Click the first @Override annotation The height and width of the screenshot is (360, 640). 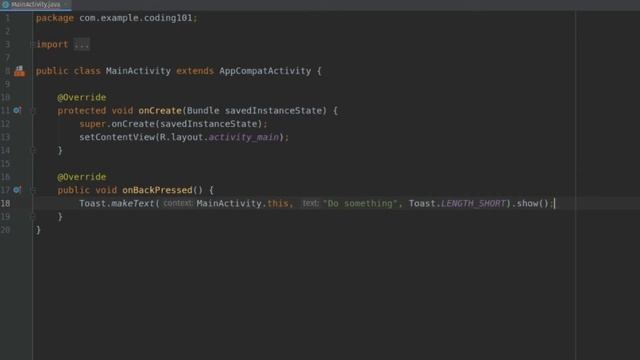(82, 97)
